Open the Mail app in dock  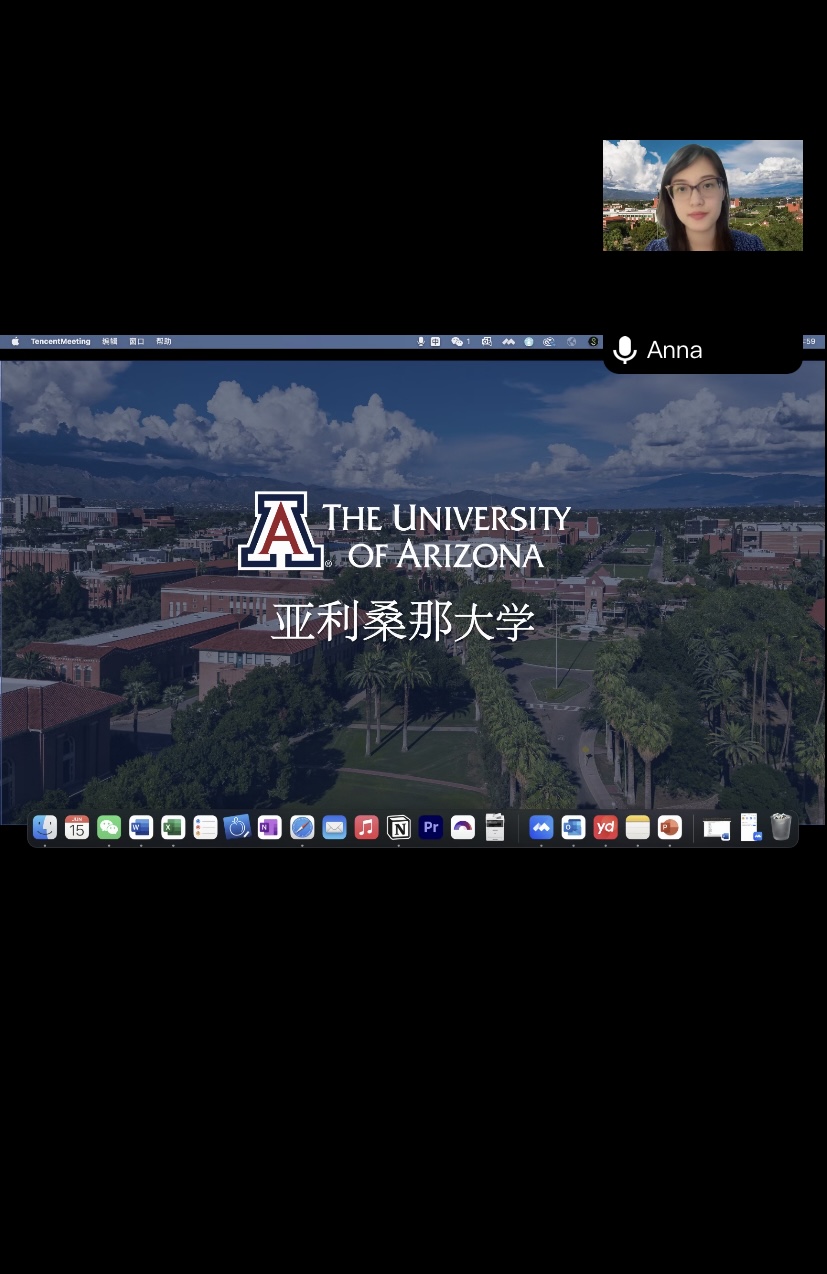click(x=334, y=827)
